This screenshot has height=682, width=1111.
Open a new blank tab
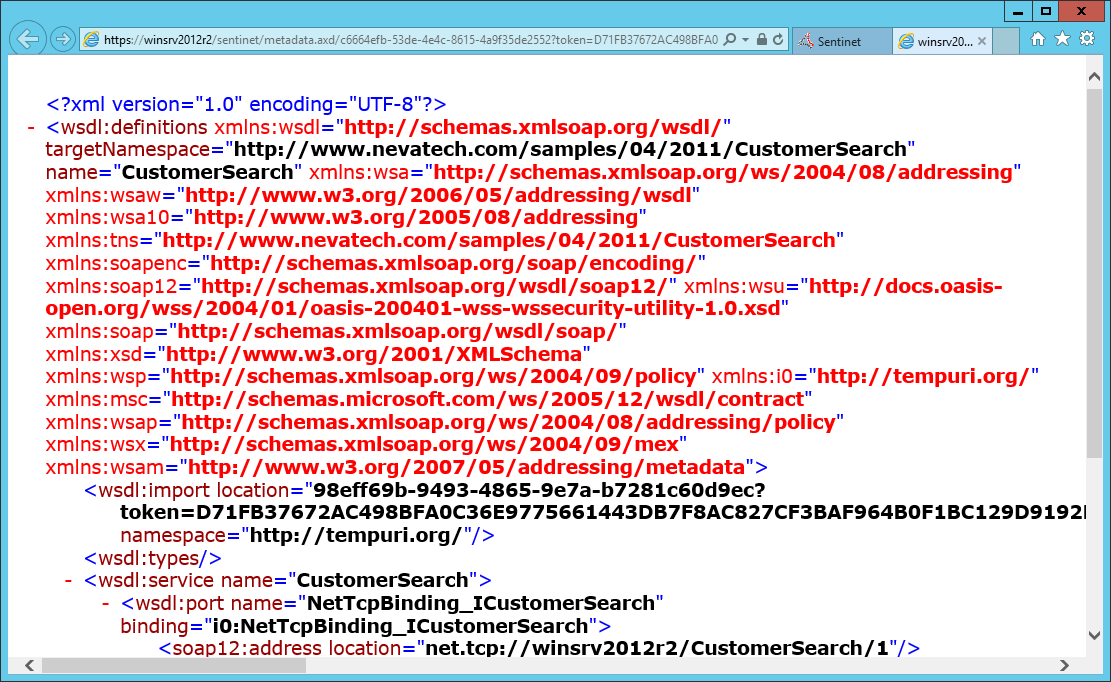[x=1006, y=41]
